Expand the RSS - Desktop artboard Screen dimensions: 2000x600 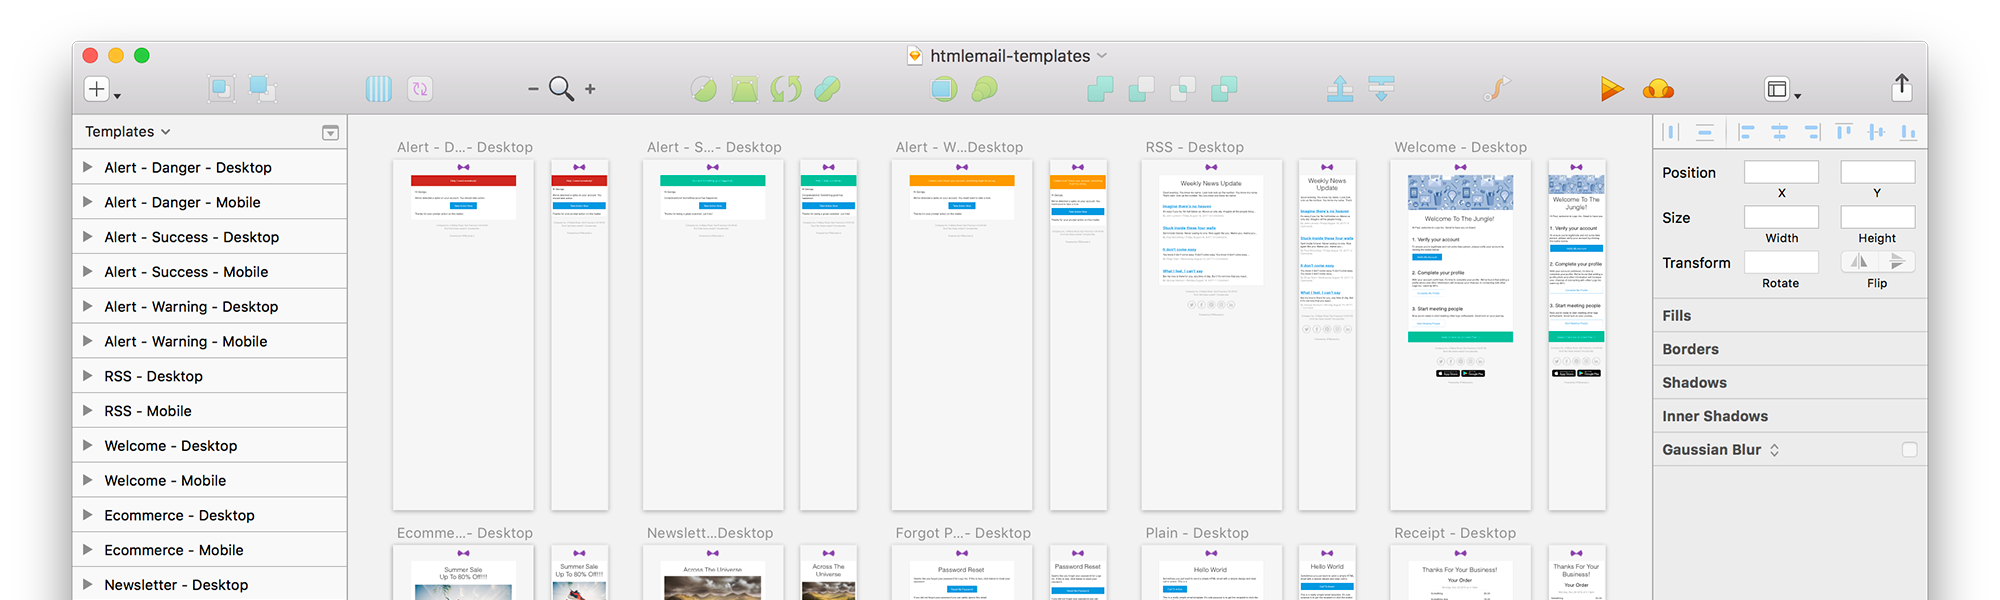pyautogui.click(x=88, y=376)
